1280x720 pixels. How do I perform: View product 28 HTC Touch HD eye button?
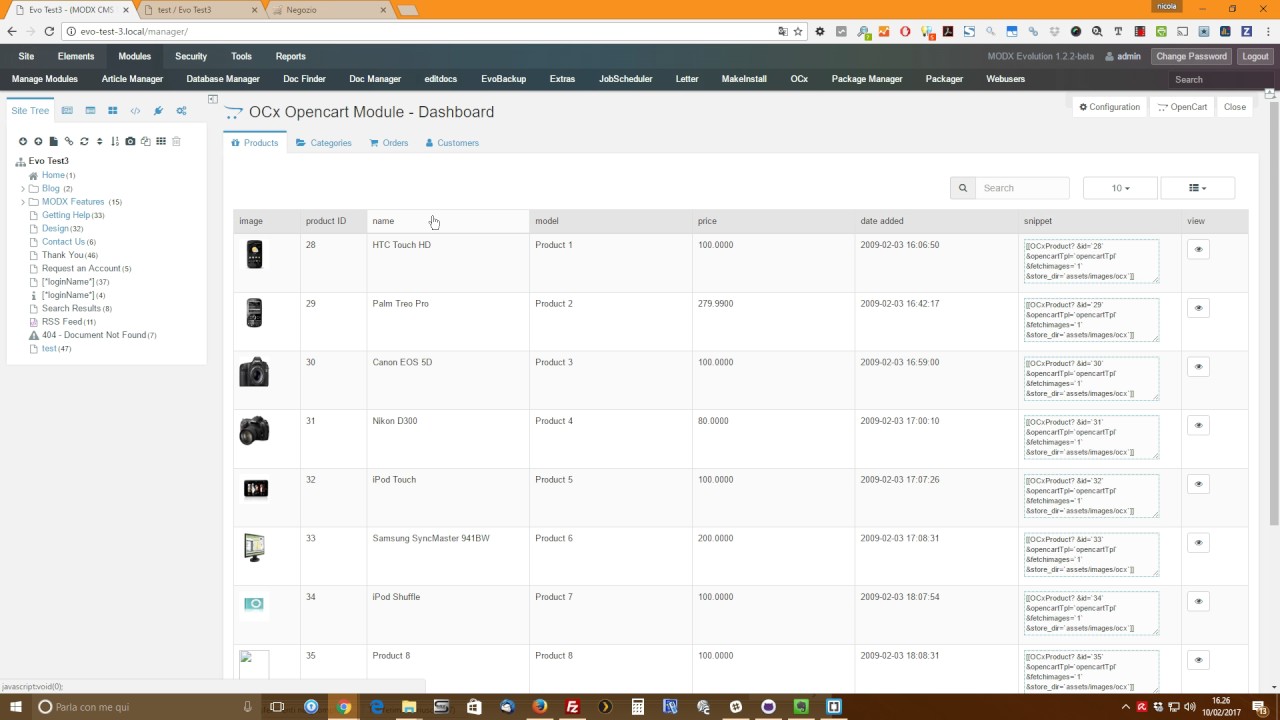(x=1198, y=249)
